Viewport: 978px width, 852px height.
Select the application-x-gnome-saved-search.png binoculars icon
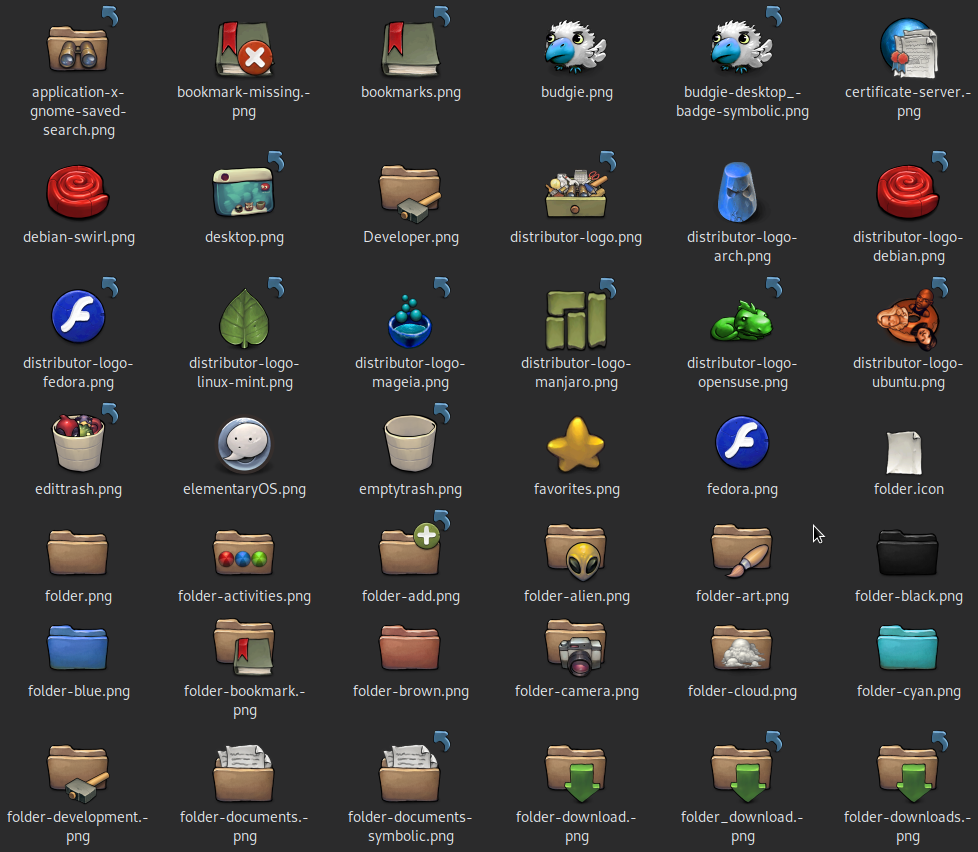(78, 47)
